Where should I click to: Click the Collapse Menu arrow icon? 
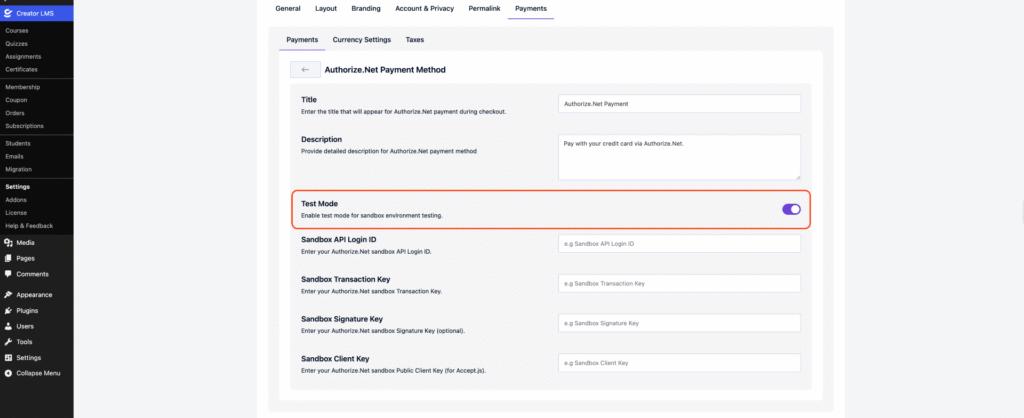(x=8, y=373)
